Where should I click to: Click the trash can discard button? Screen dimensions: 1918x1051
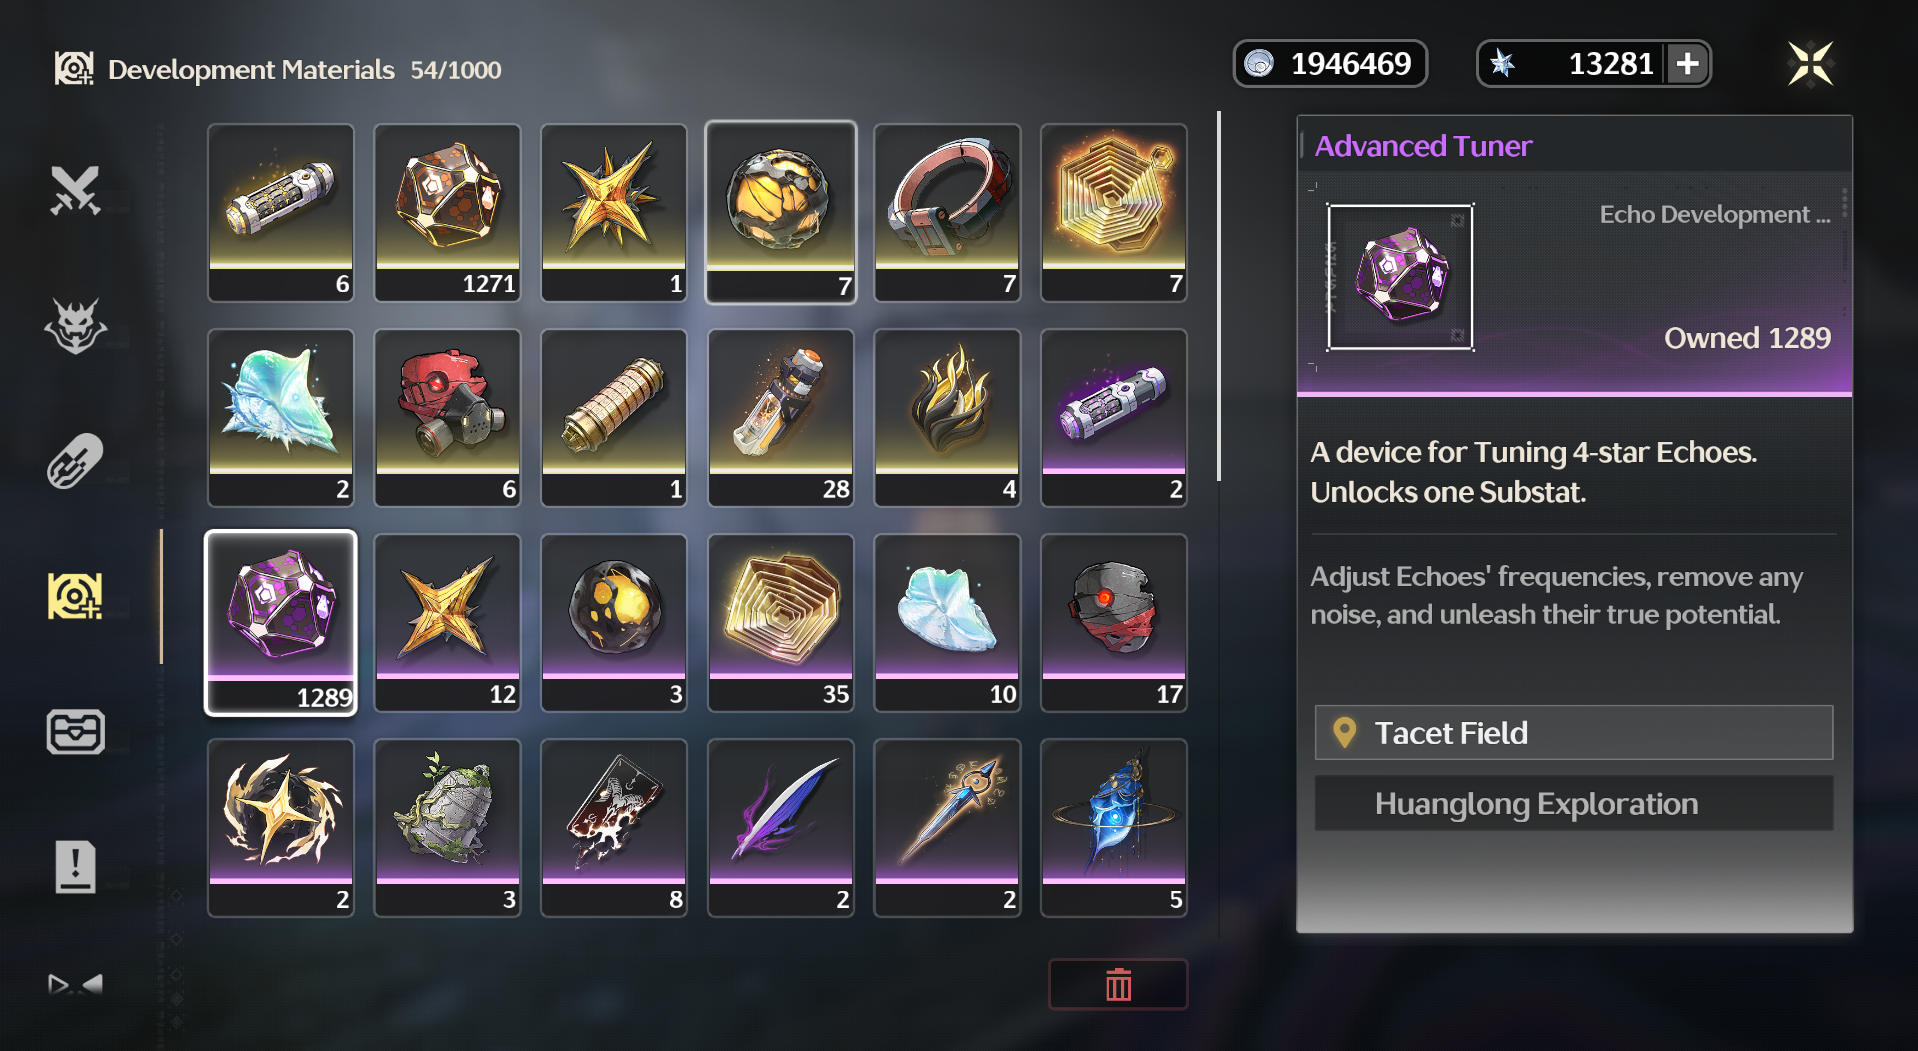[x=1118, y=985]
